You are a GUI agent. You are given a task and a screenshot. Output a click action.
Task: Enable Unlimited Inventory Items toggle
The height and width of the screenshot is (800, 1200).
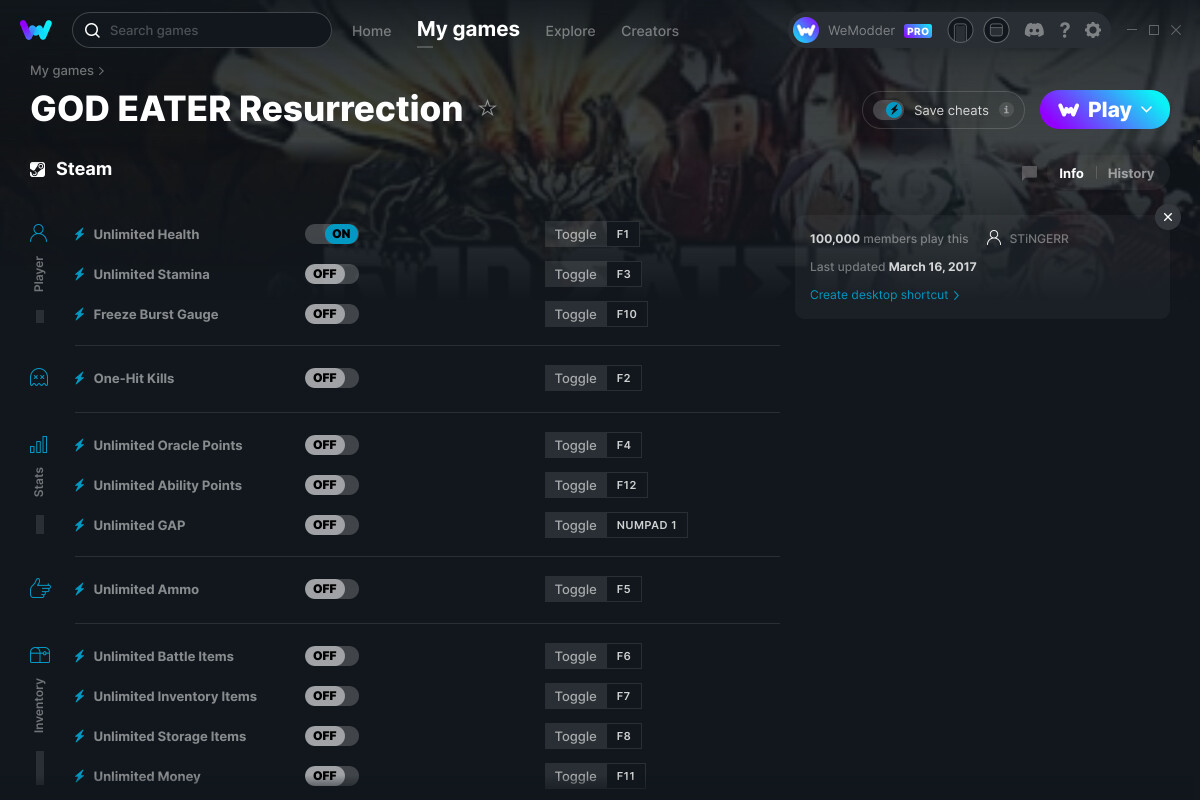[332, 696]
